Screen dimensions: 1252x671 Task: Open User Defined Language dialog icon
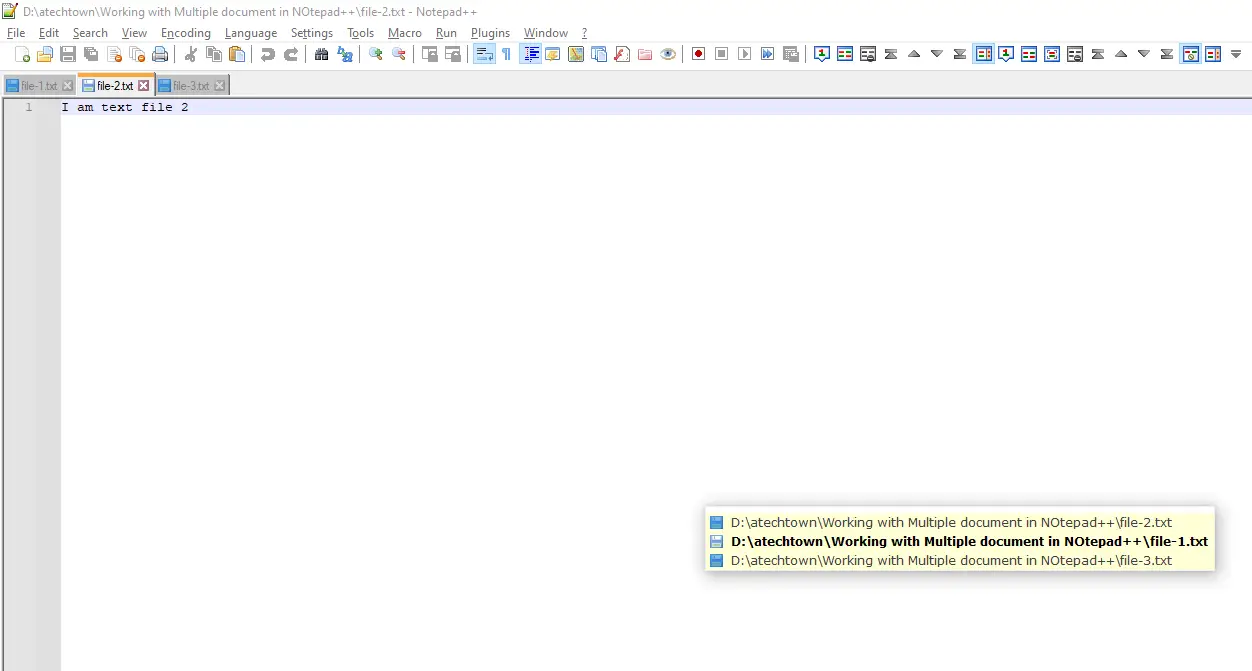point(552,54)
